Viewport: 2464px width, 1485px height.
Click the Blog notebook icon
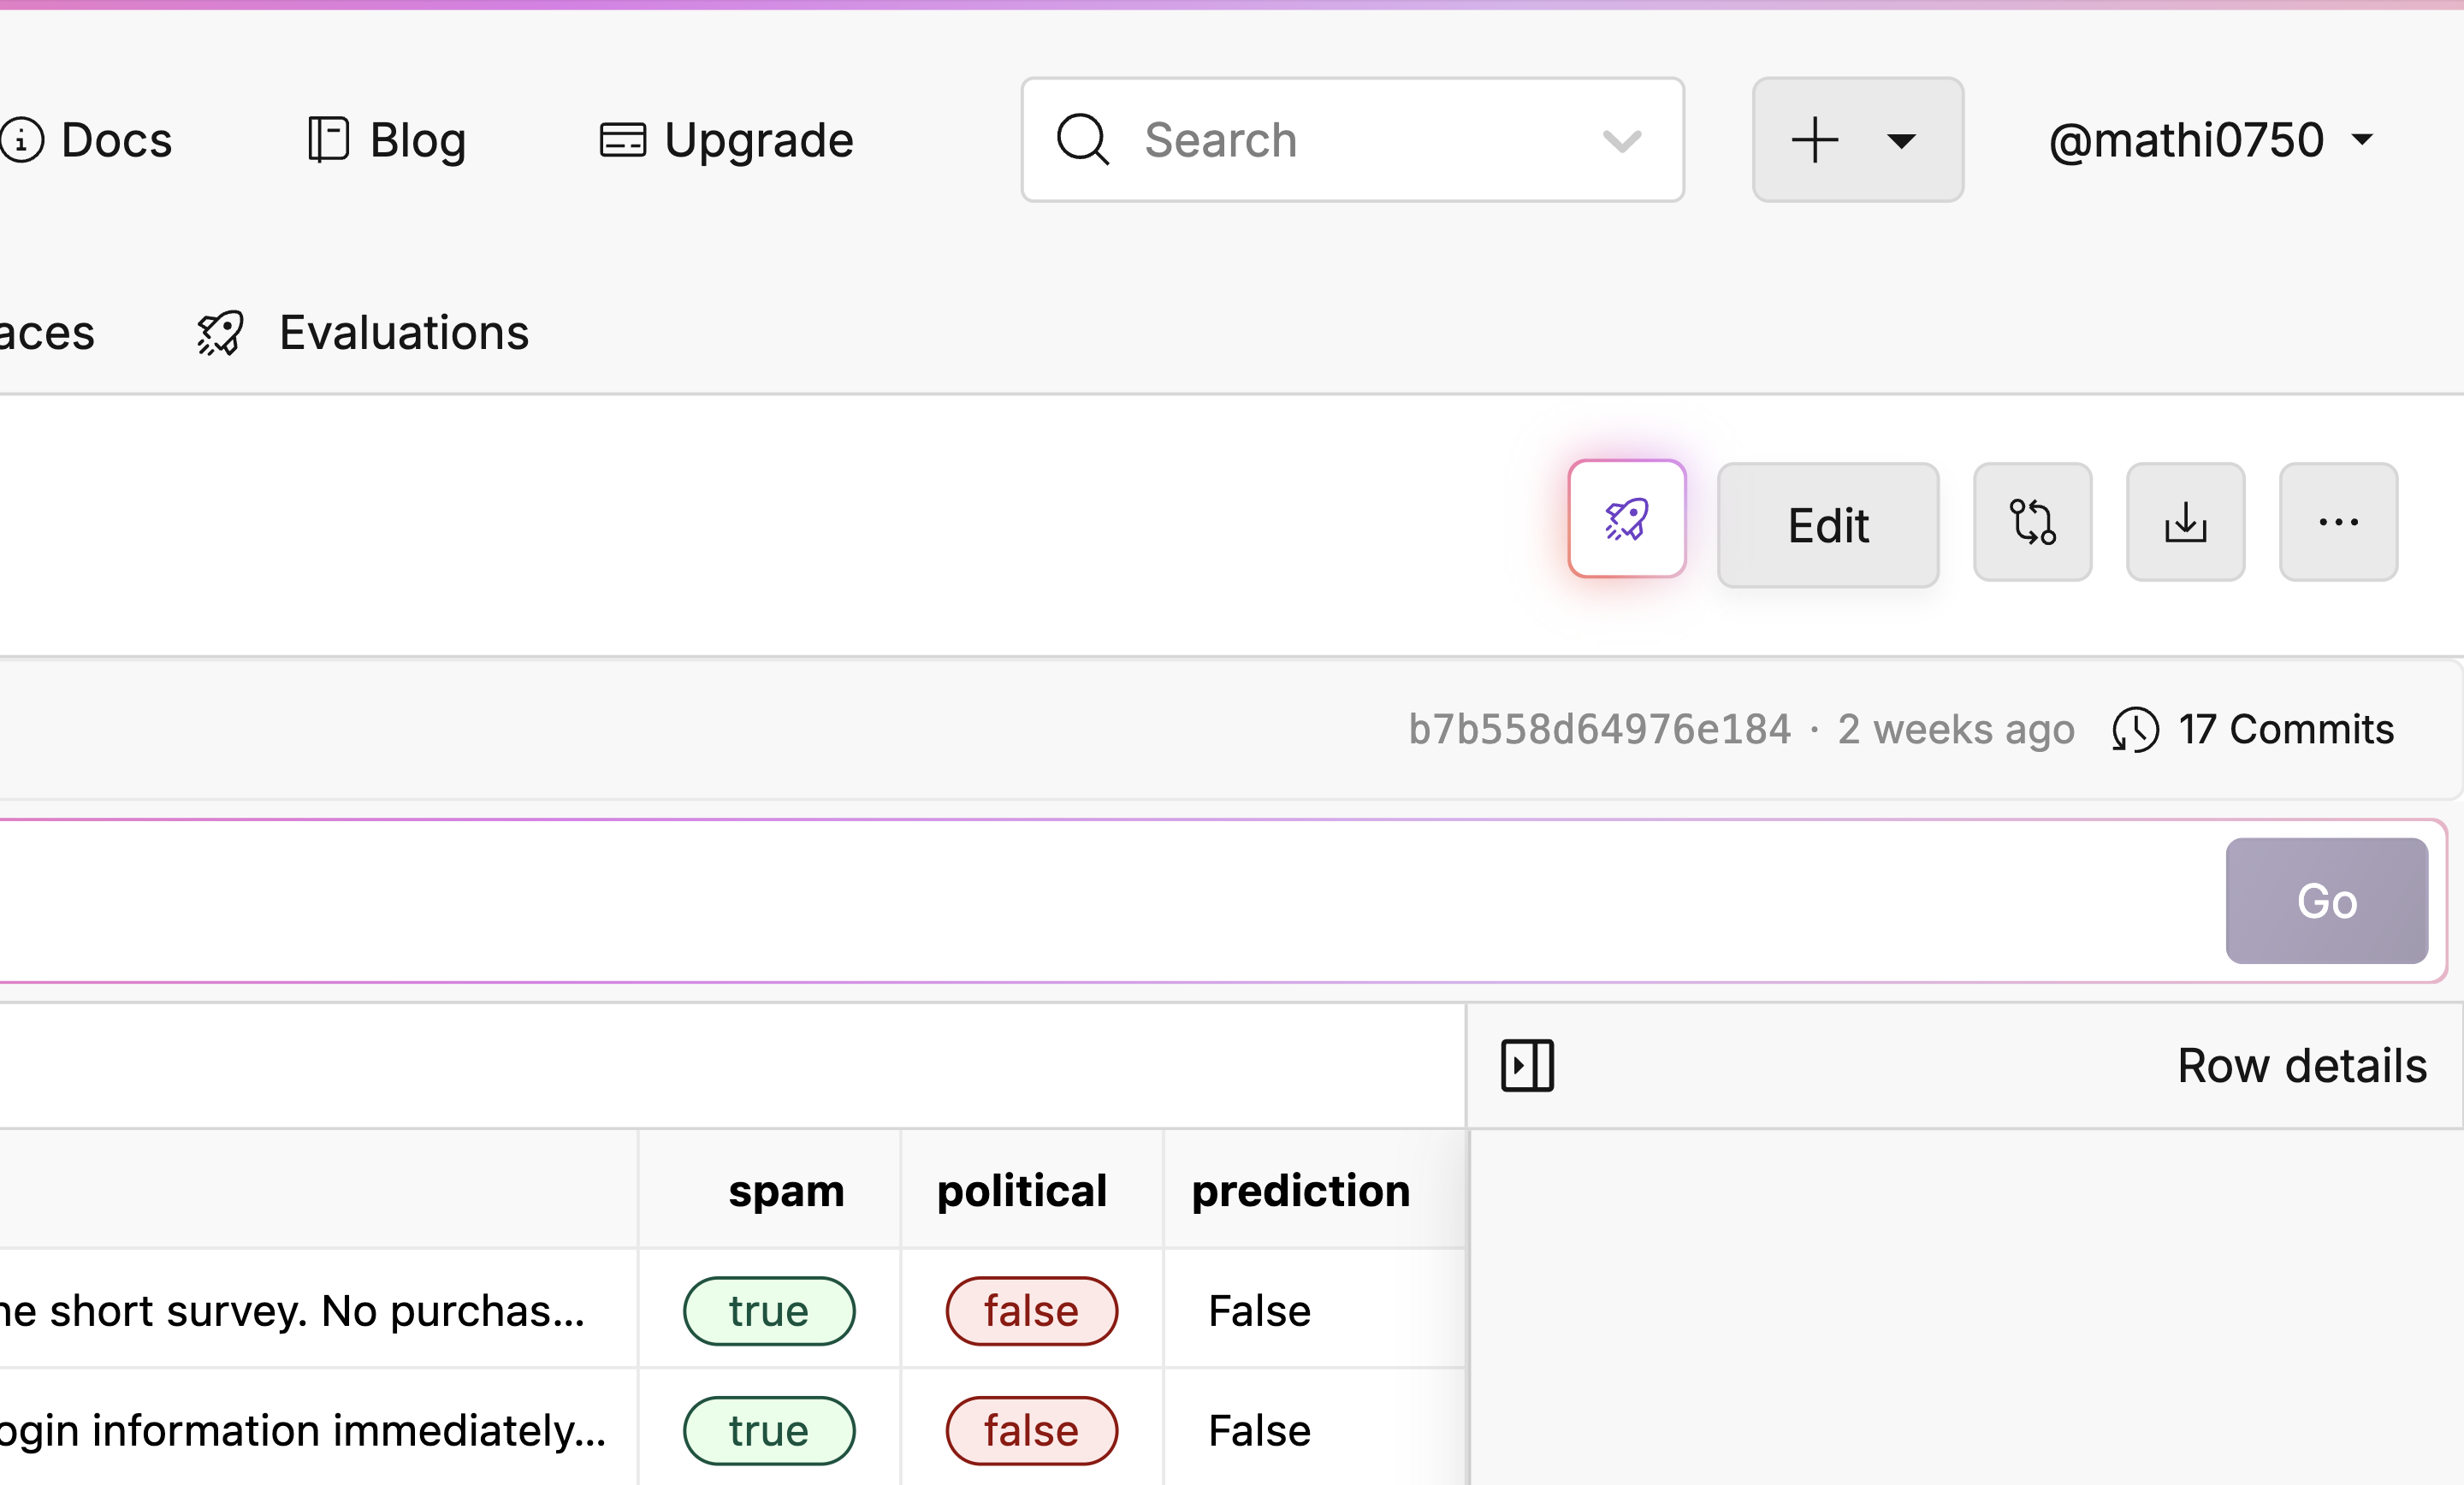click(x=326, y=139)
